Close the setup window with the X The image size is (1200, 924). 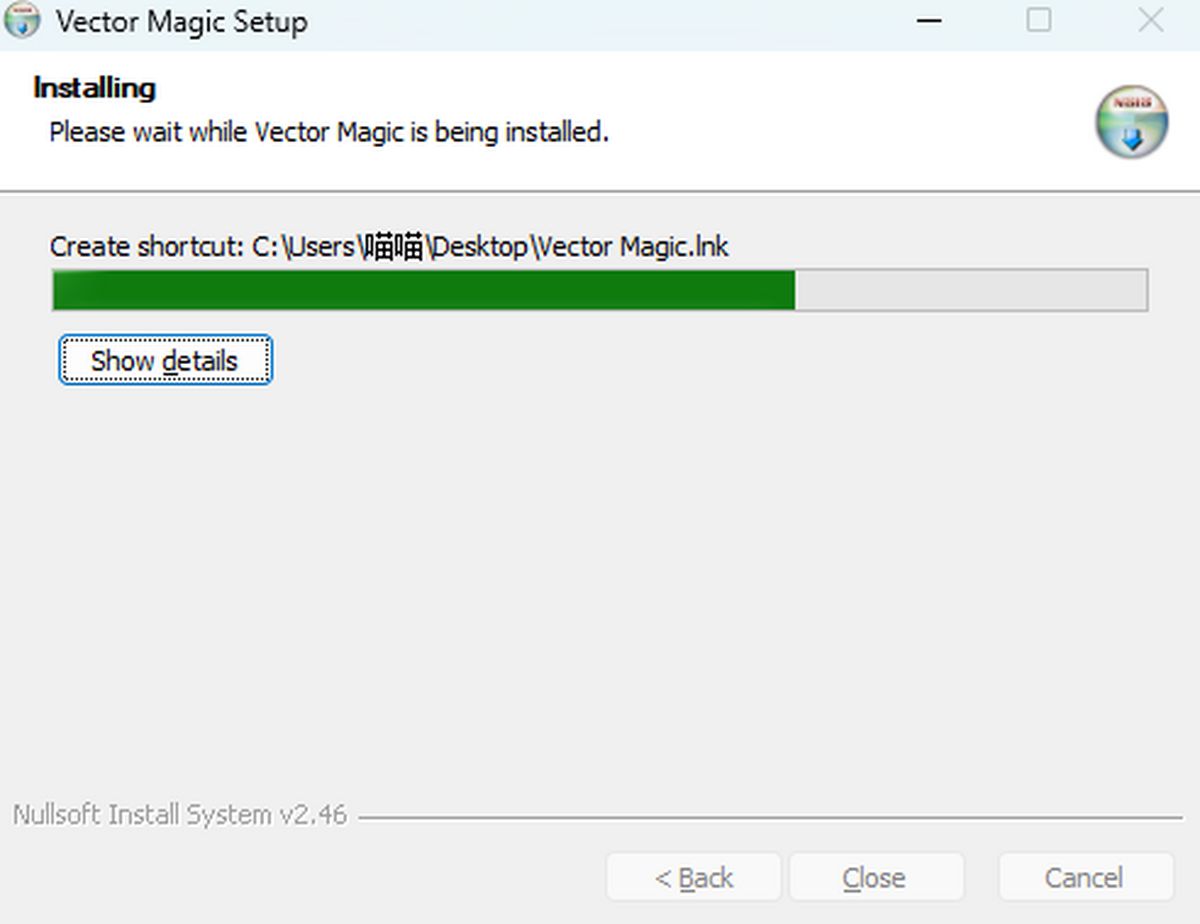1151,21
